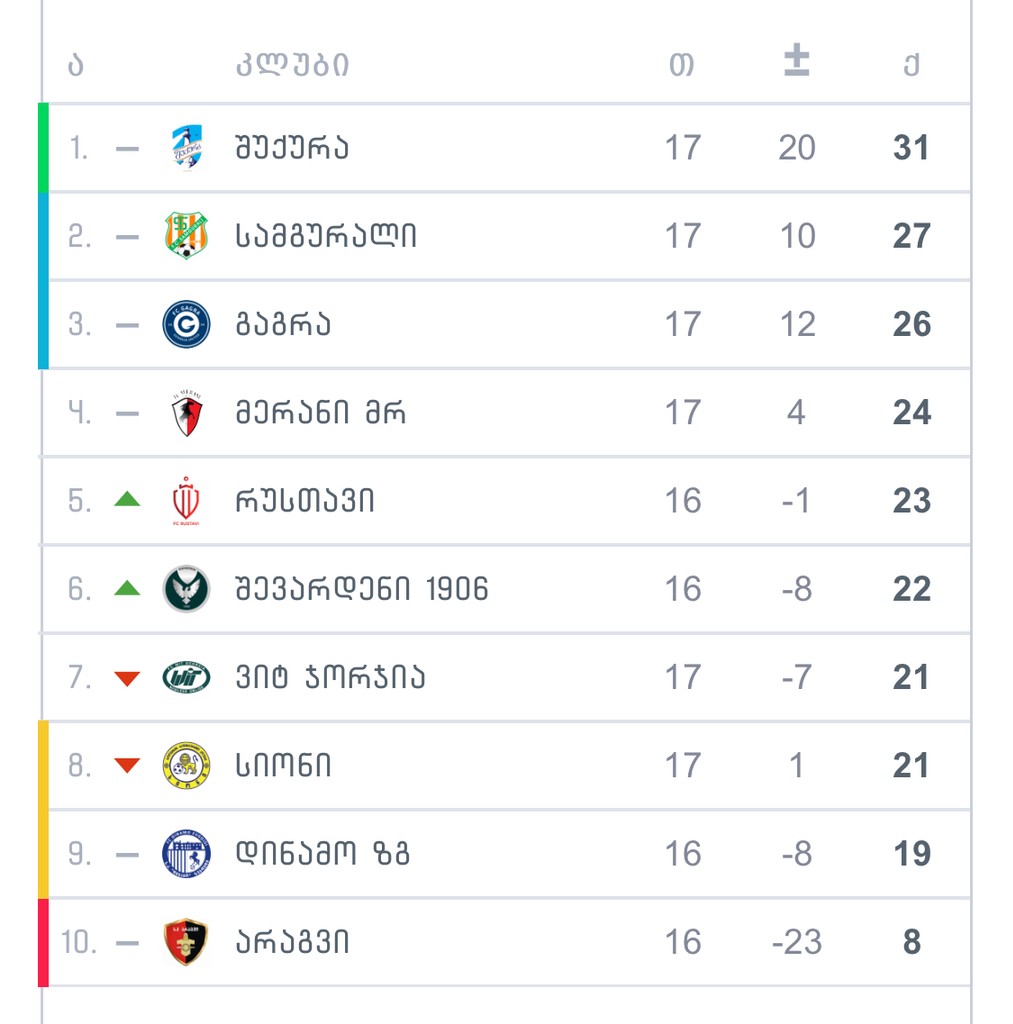This screenshot has height=1024, width=1013.
Task: Click the სამგურალი orange-green crest
Action: point(186,236)
